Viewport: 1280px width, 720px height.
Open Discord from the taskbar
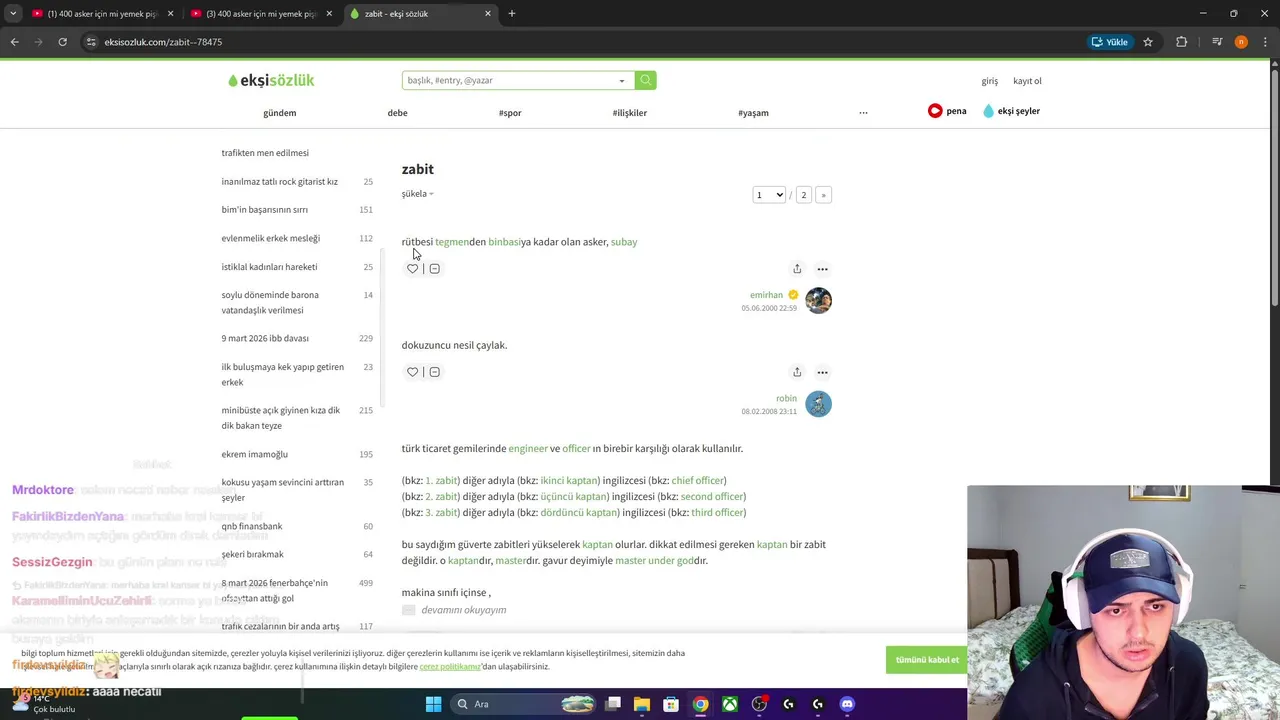[x=847, y=704]
